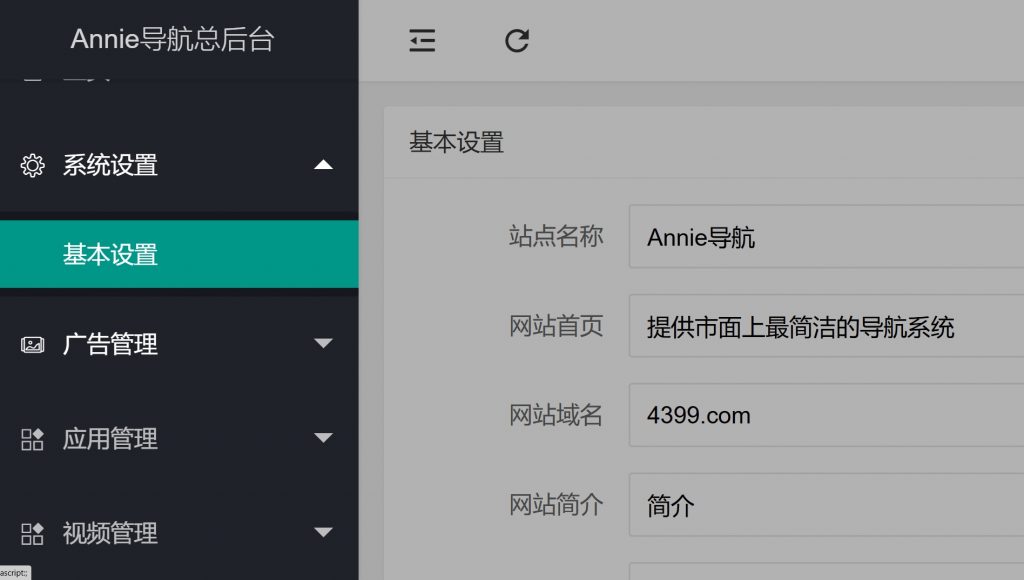Click the 基本设置 panel heading
Viewport: 1024px width, 580px height.
(x=456, y=142)
